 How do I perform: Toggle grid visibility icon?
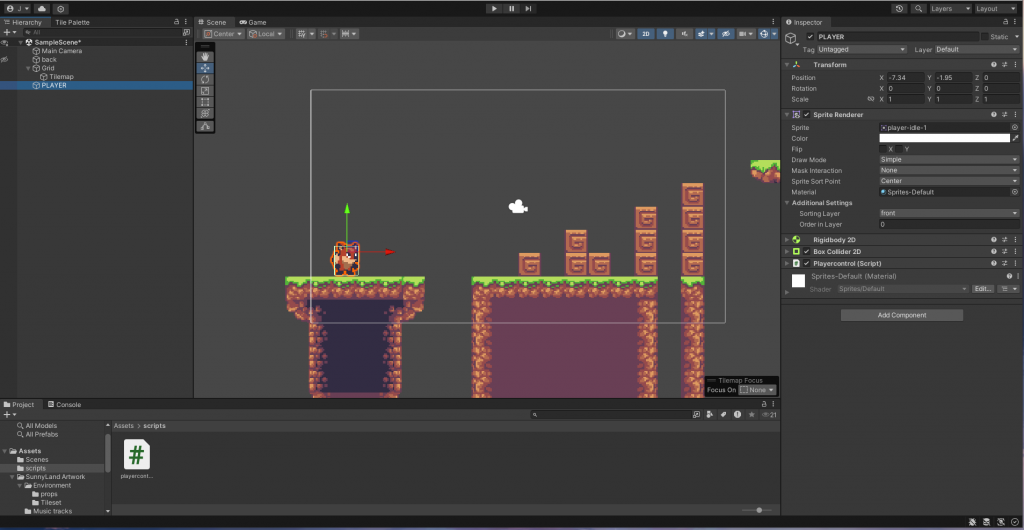304,34
